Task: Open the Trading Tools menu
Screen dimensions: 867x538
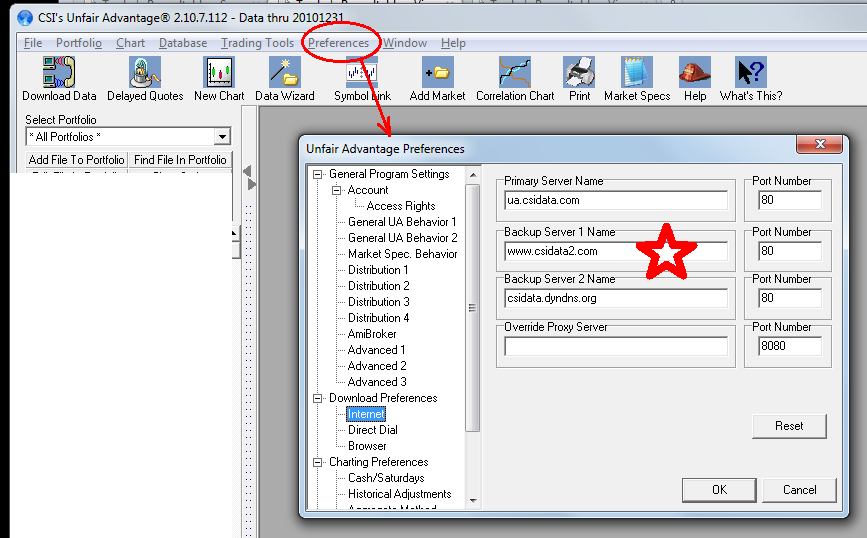Action: [257, 43]
